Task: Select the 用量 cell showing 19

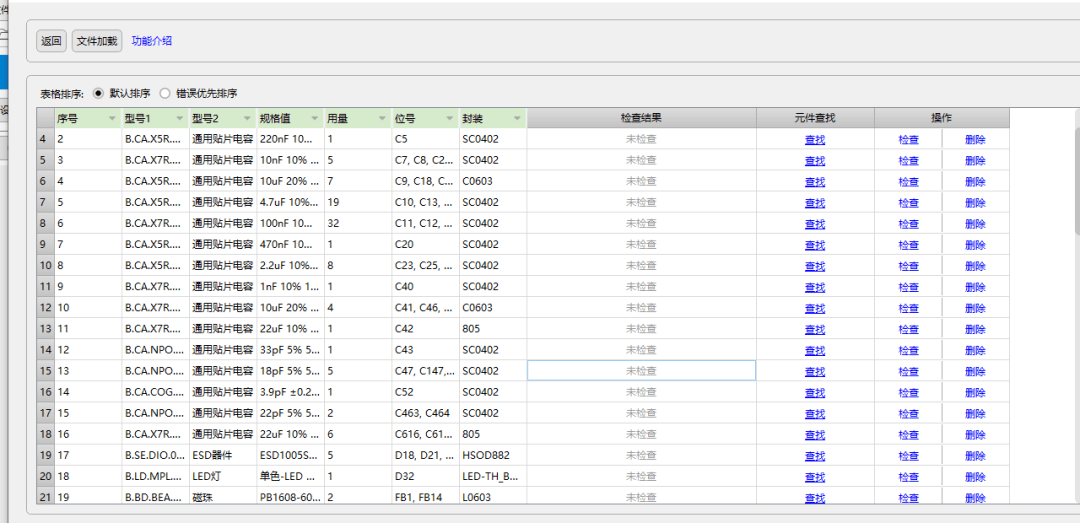Action: [x=358, y=203]
